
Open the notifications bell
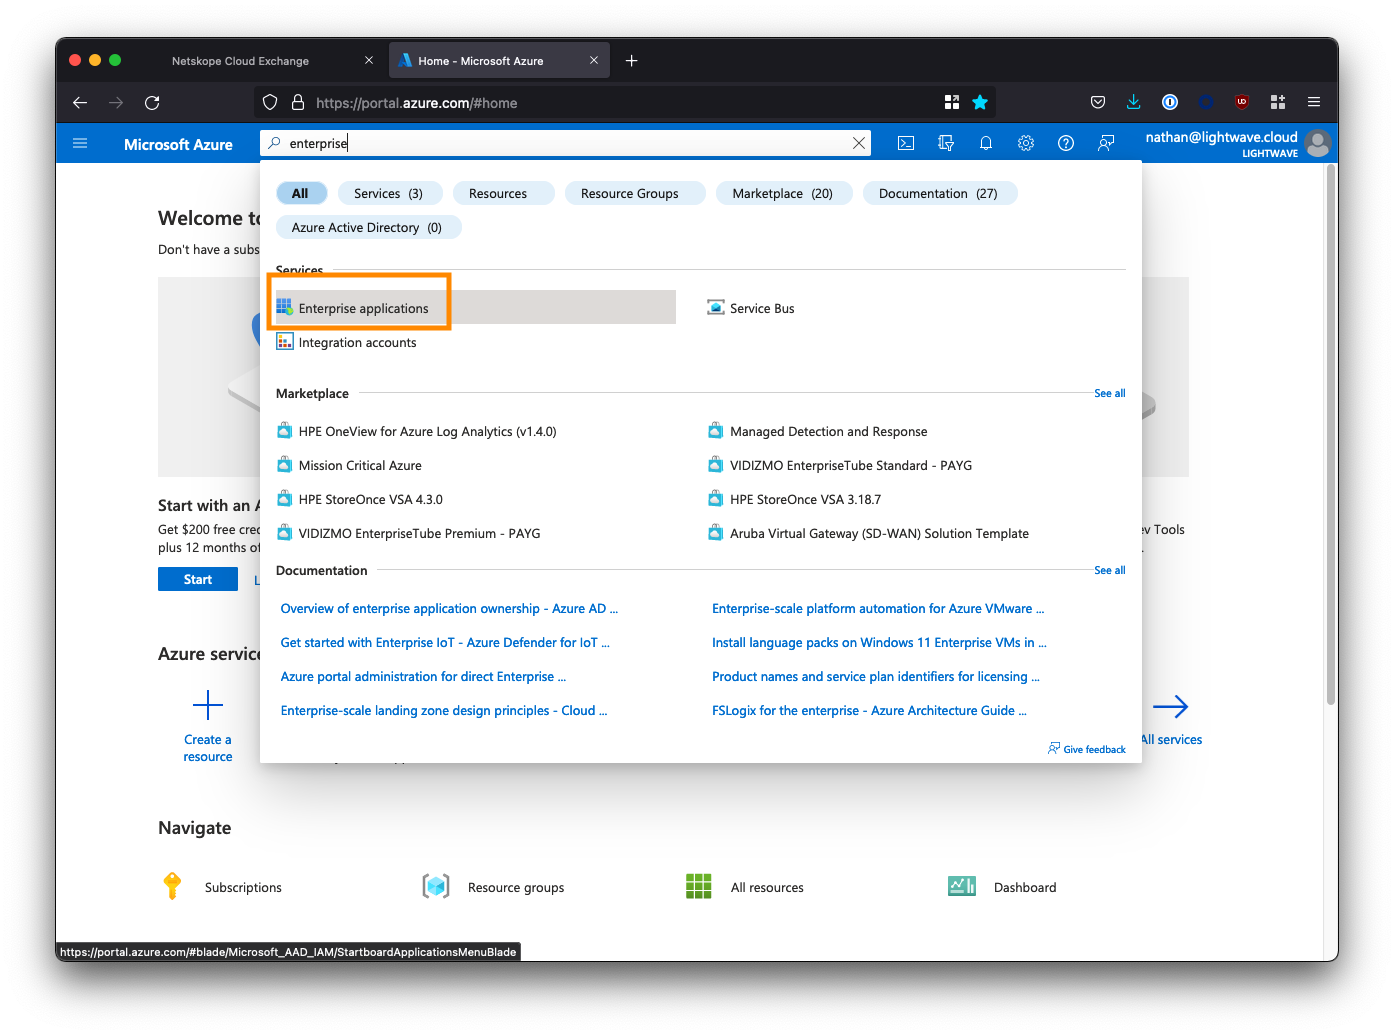986,143
